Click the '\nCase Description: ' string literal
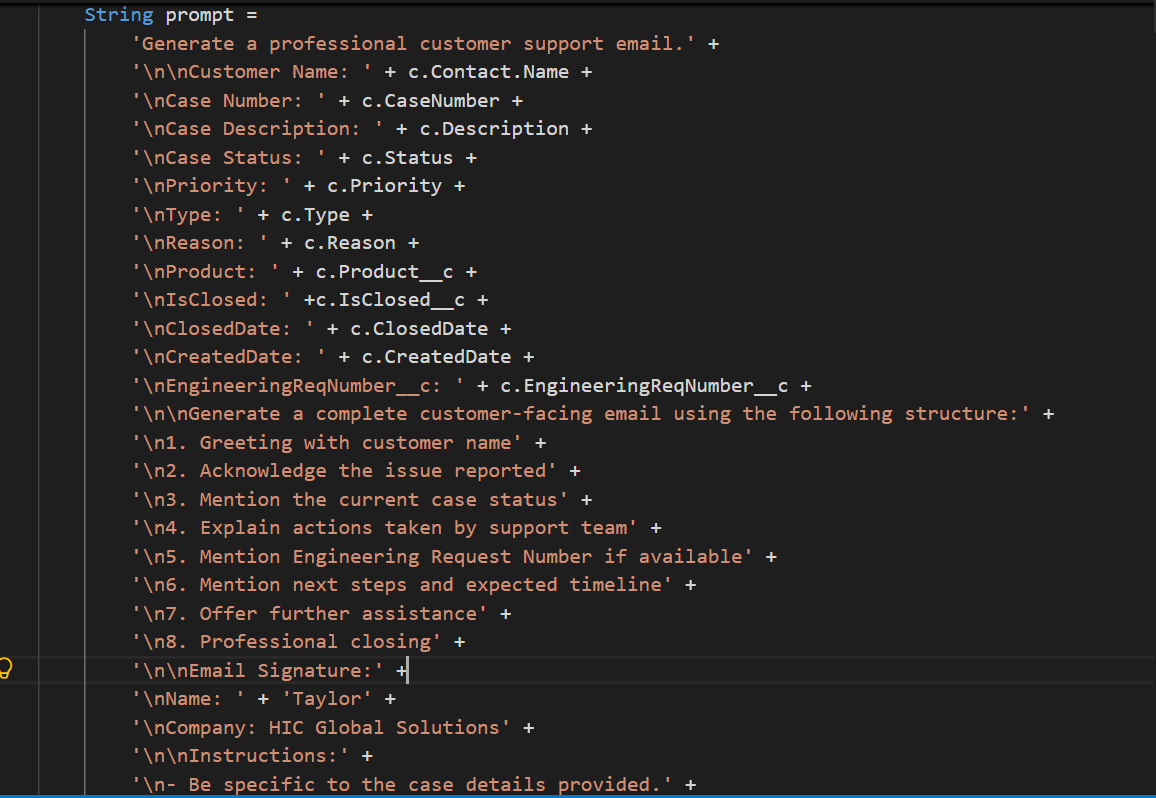The width and height of the screenshot is (1156, 798). click(257, 129)
